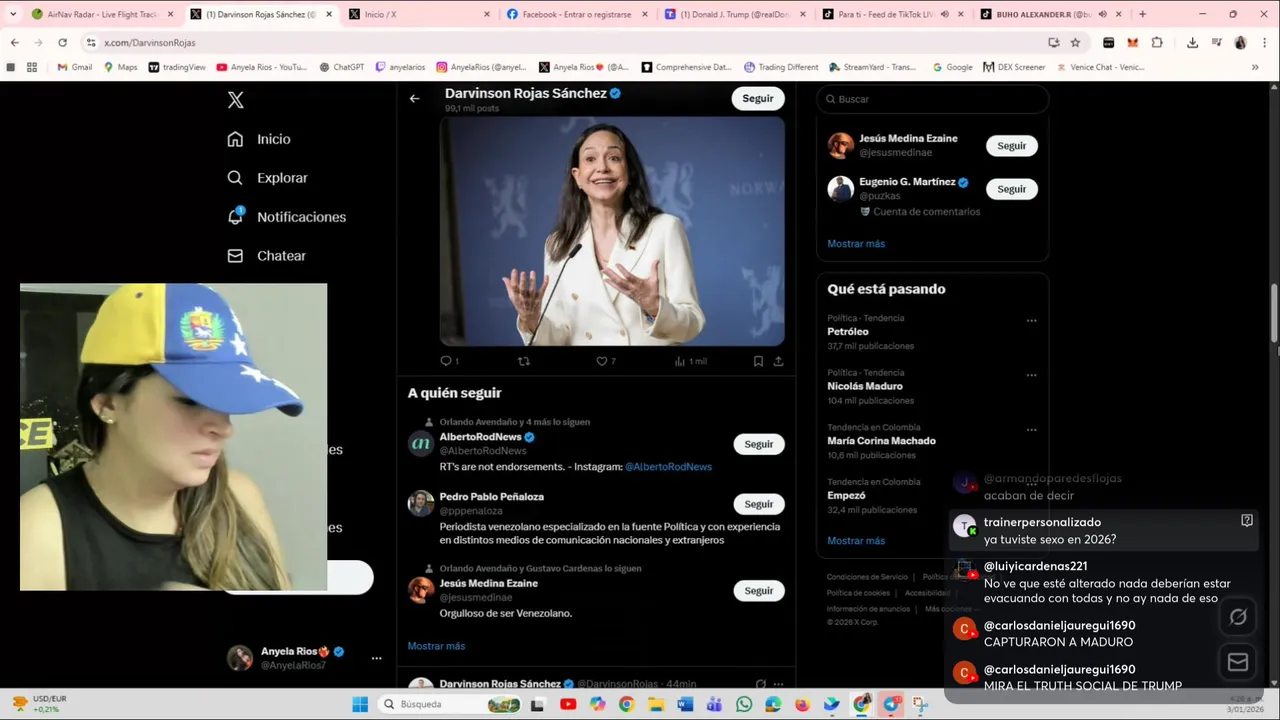This screenshot has width=1280, height=720.
Task: Share the post with the share icon
Action: pyautogui.click(x=778, y=361)
